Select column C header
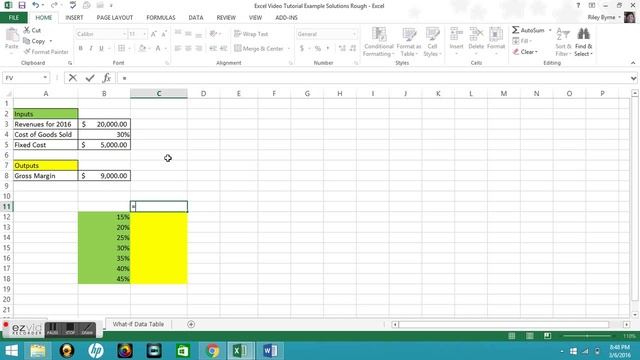640x360 pixels. [x=159, y=93]
